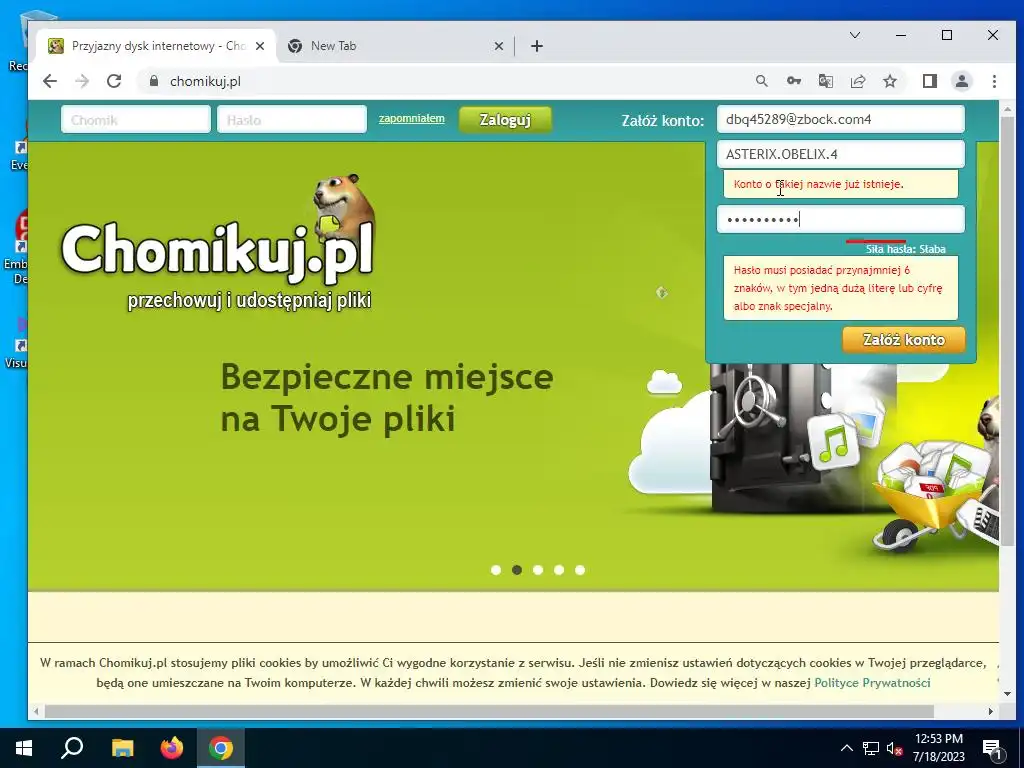This screenshot has width=1024, height=768.
Task: Translate this page icon
Action: point(825,81)
